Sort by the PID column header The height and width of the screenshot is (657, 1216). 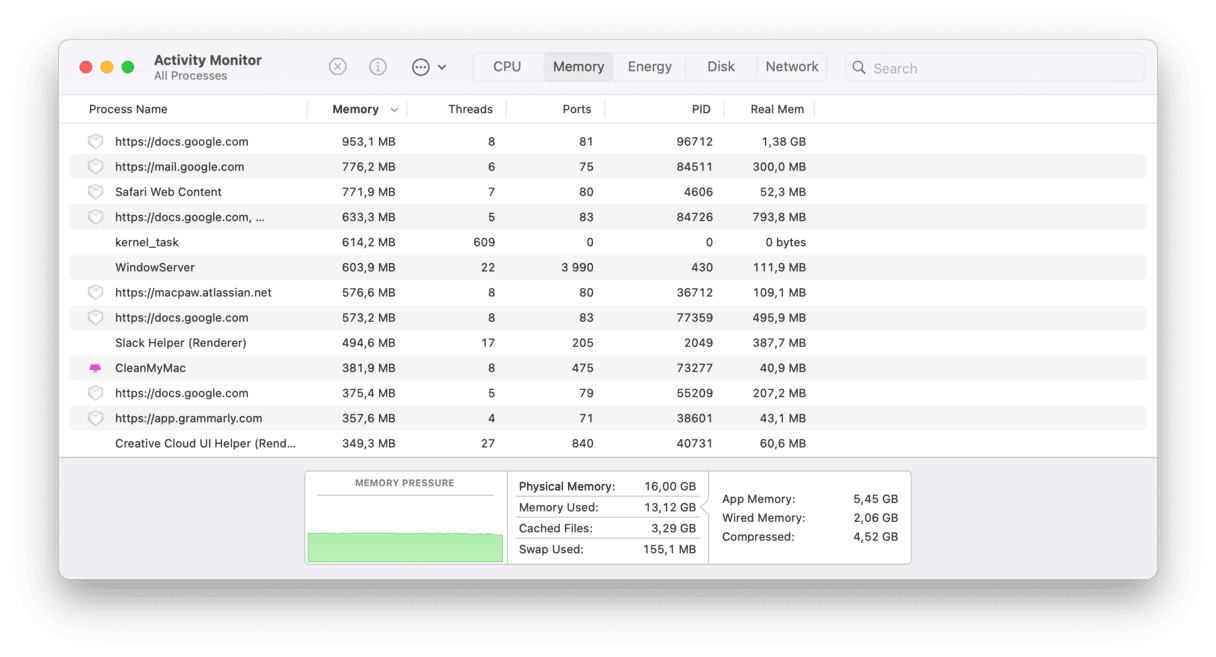click(x=701, y=109)
